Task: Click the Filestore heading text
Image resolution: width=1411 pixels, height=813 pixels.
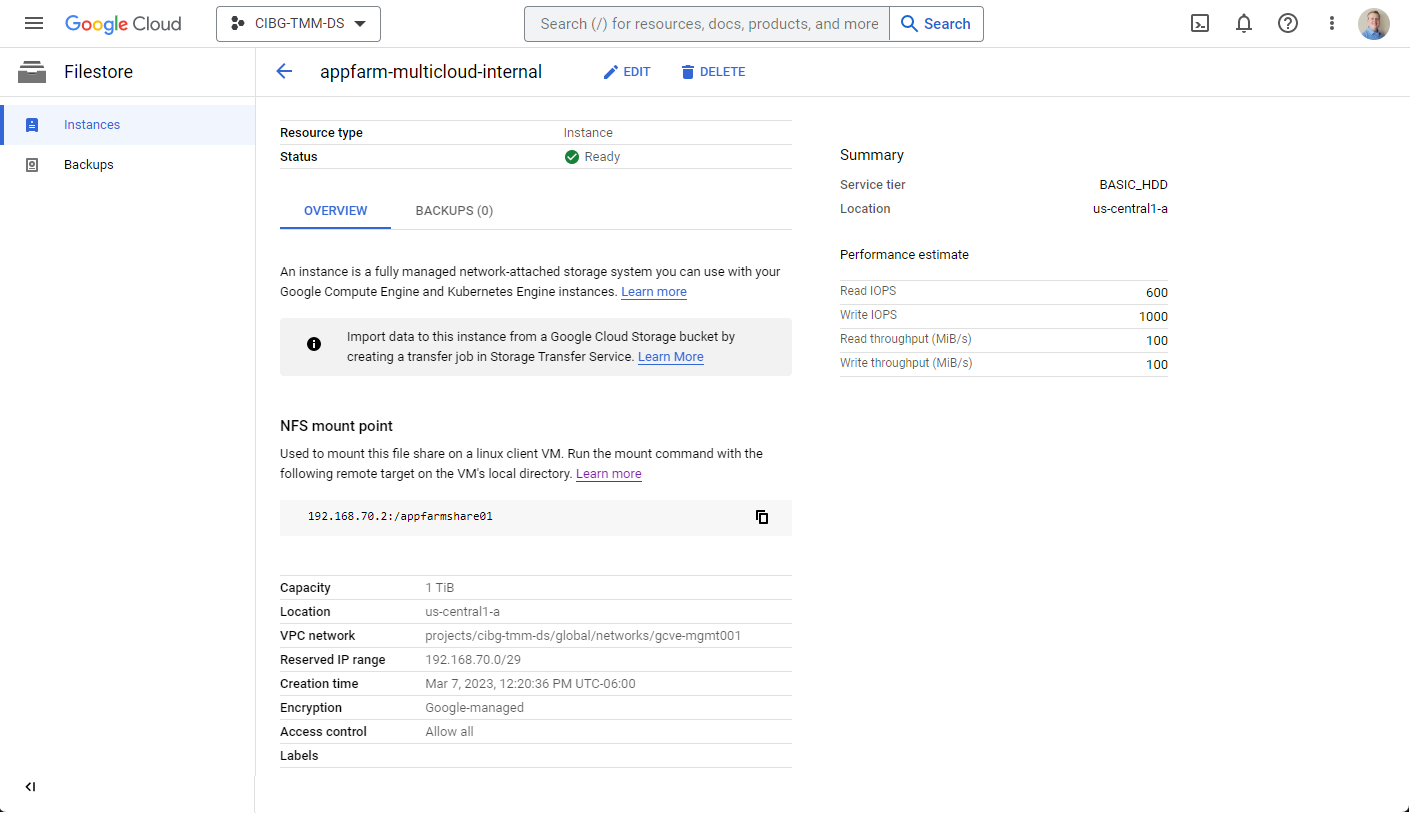Action: (x=98, y=72)
